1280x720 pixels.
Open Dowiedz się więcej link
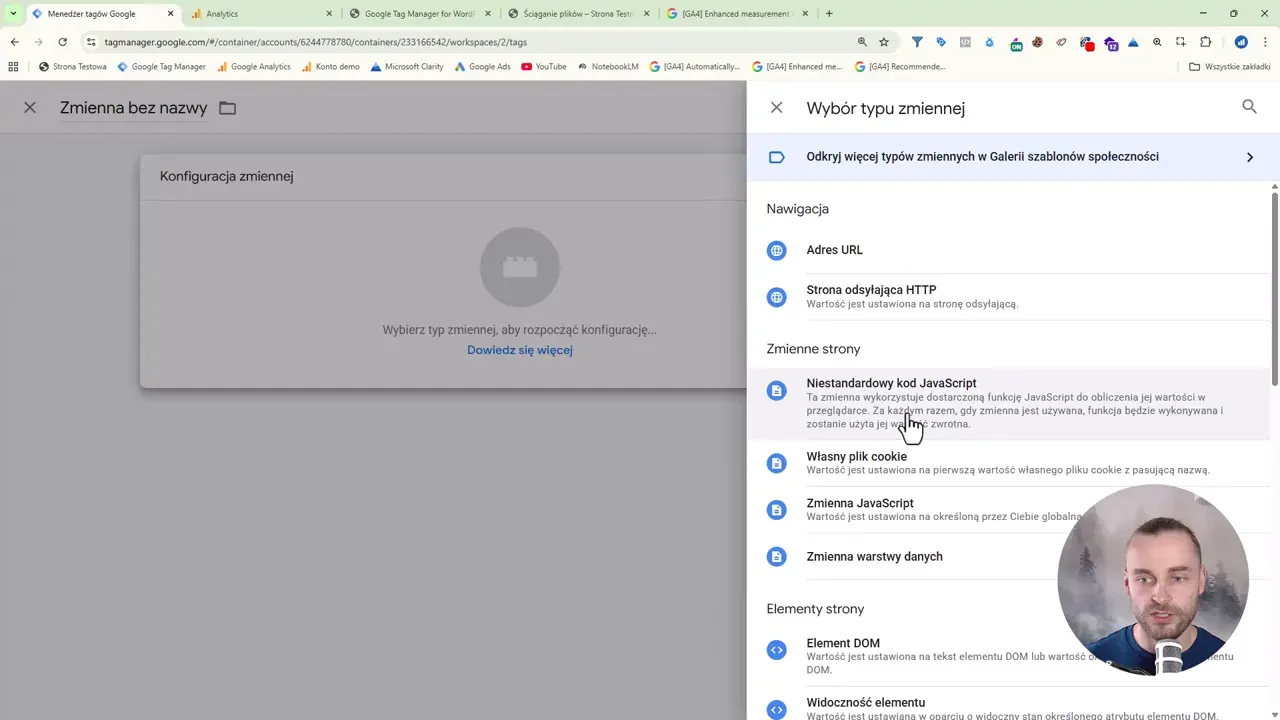pos(520,350)
